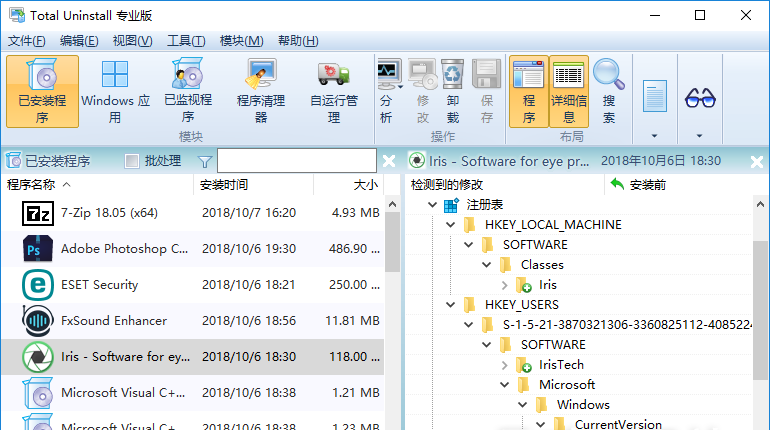Collapse the HKEY_USERS node
Screen dimensions: 770x430
pos(450,305)
